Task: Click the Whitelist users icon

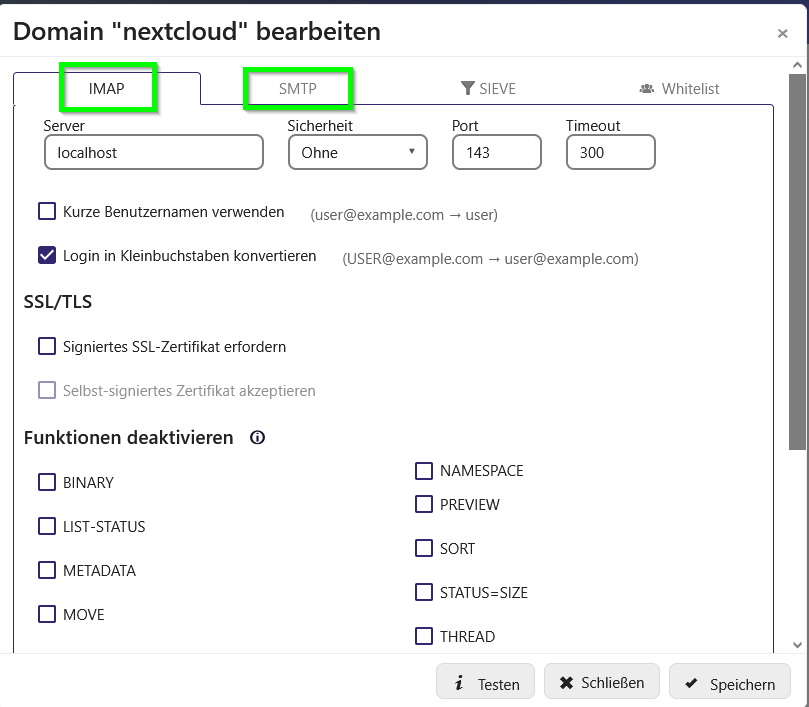Action: [646, 89]
